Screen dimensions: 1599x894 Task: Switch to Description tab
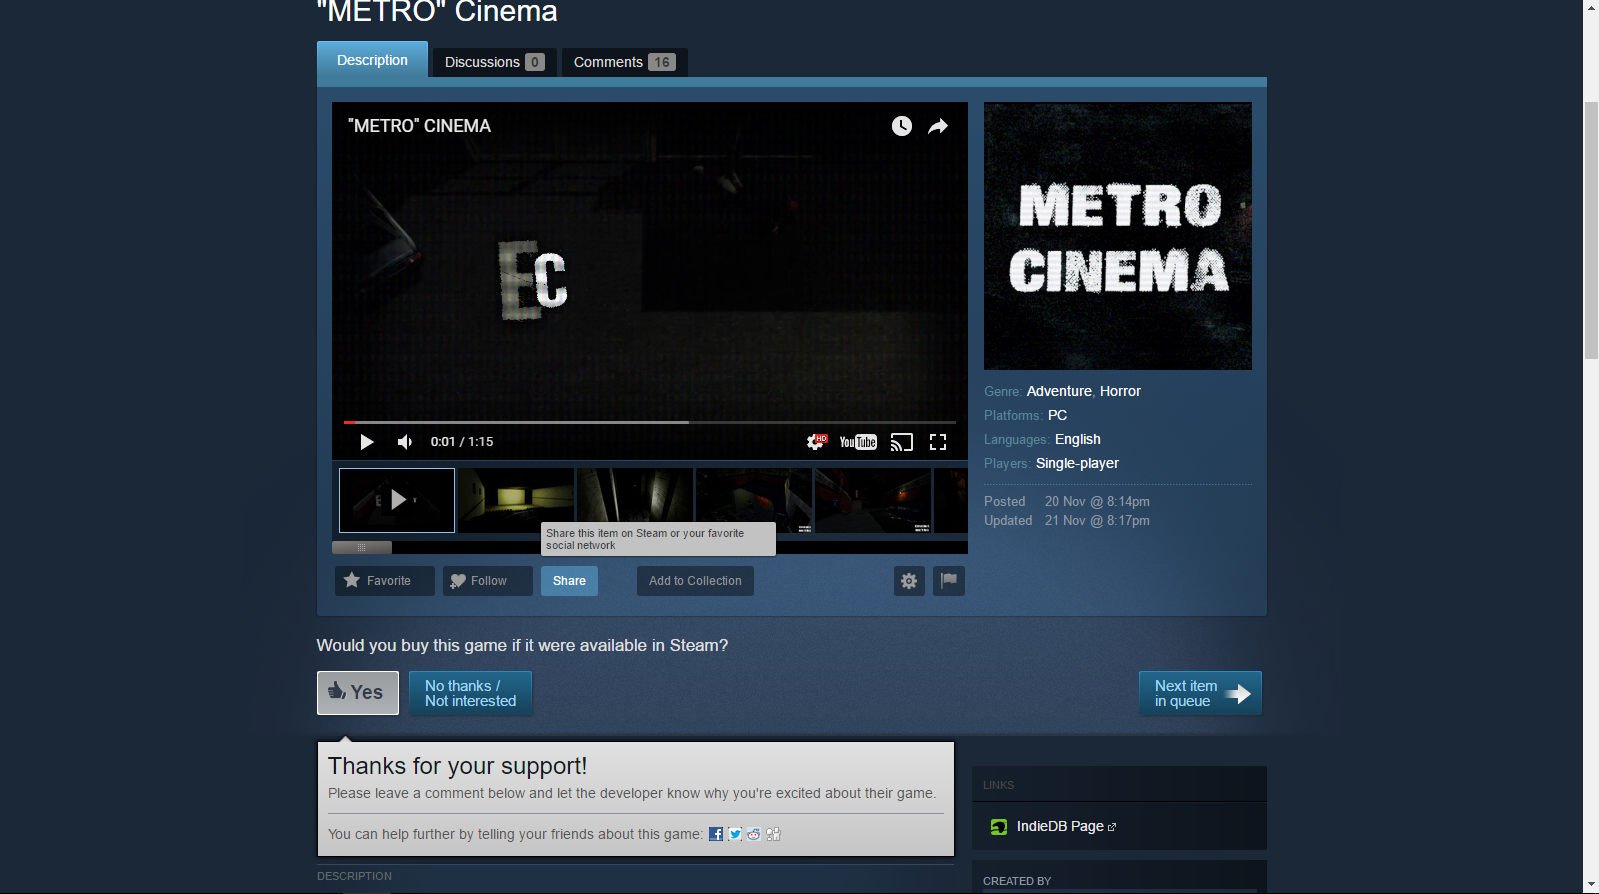(x=372, y=60)
